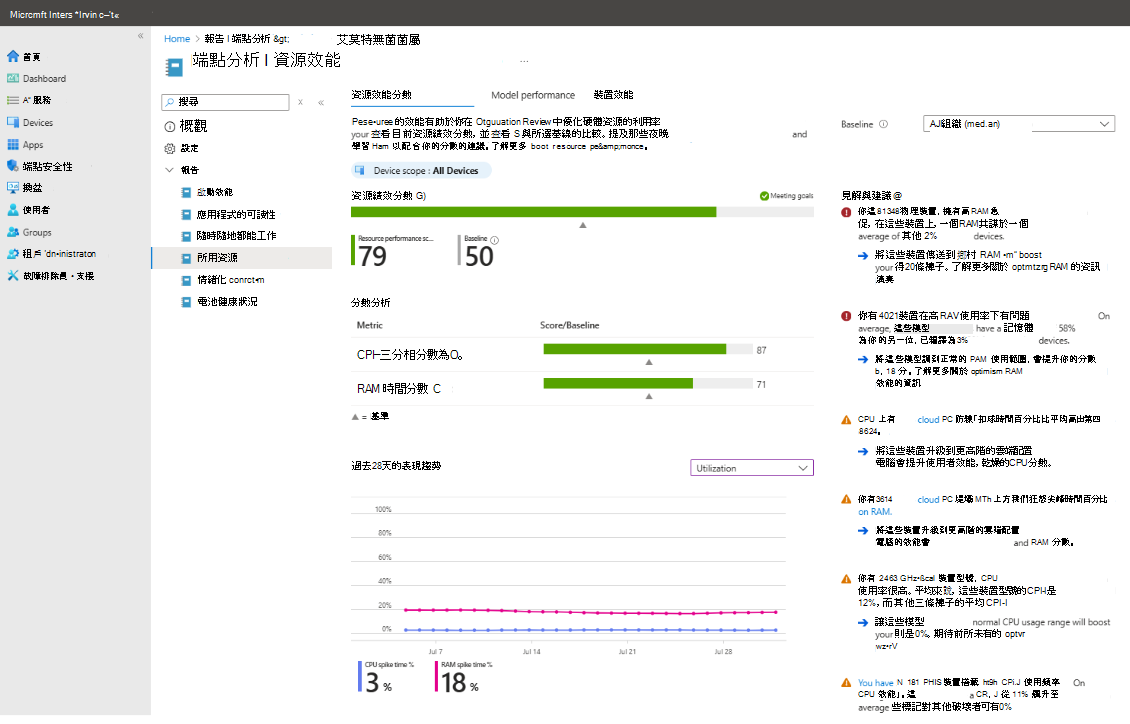Viewport: 1130px width, 724px height.
Task: Click the CPU spike time 3 % value
Action: pyautogui.click(x=378, y=683)
